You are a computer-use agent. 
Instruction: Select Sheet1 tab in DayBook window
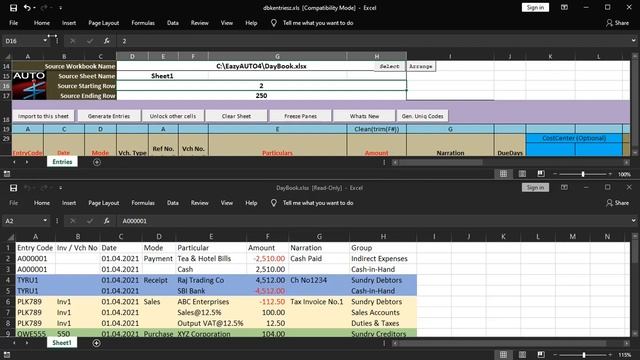62,342
